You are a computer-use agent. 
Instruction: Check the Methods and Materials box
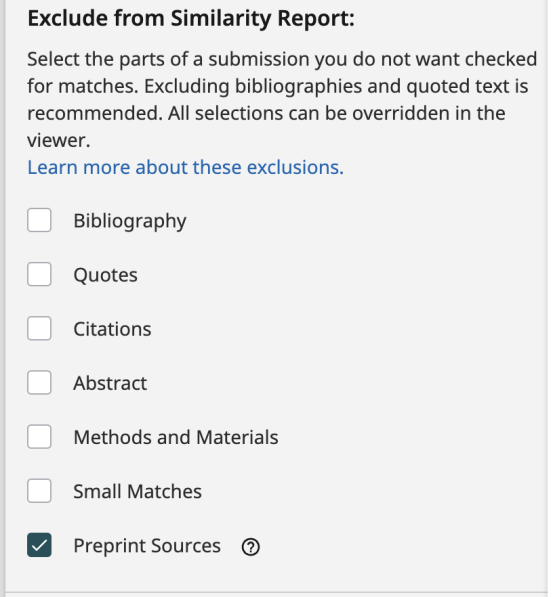[39, 437]
